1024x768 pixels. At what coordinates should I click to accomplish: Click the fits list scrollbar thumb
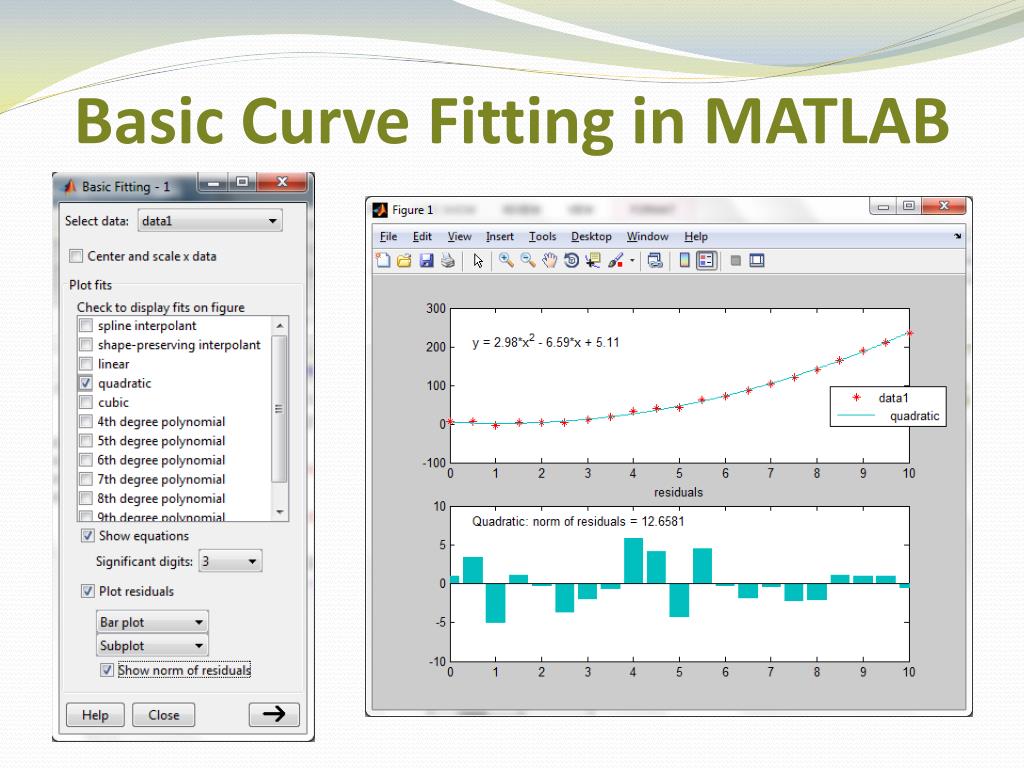279,409
